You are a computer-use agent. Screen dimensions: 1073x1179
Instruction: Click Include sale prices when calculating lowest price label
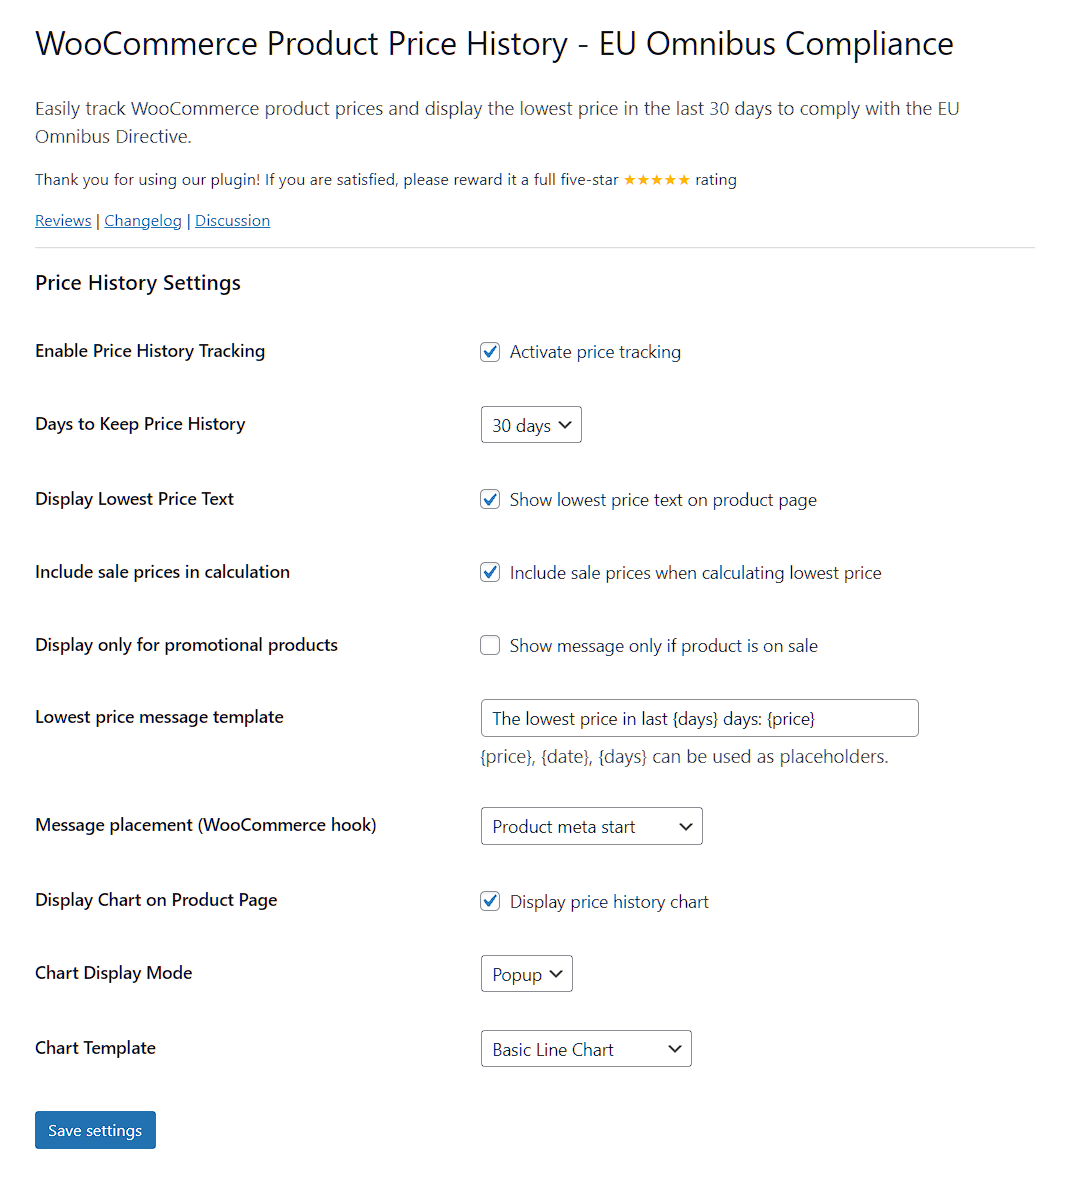point(695,573)
